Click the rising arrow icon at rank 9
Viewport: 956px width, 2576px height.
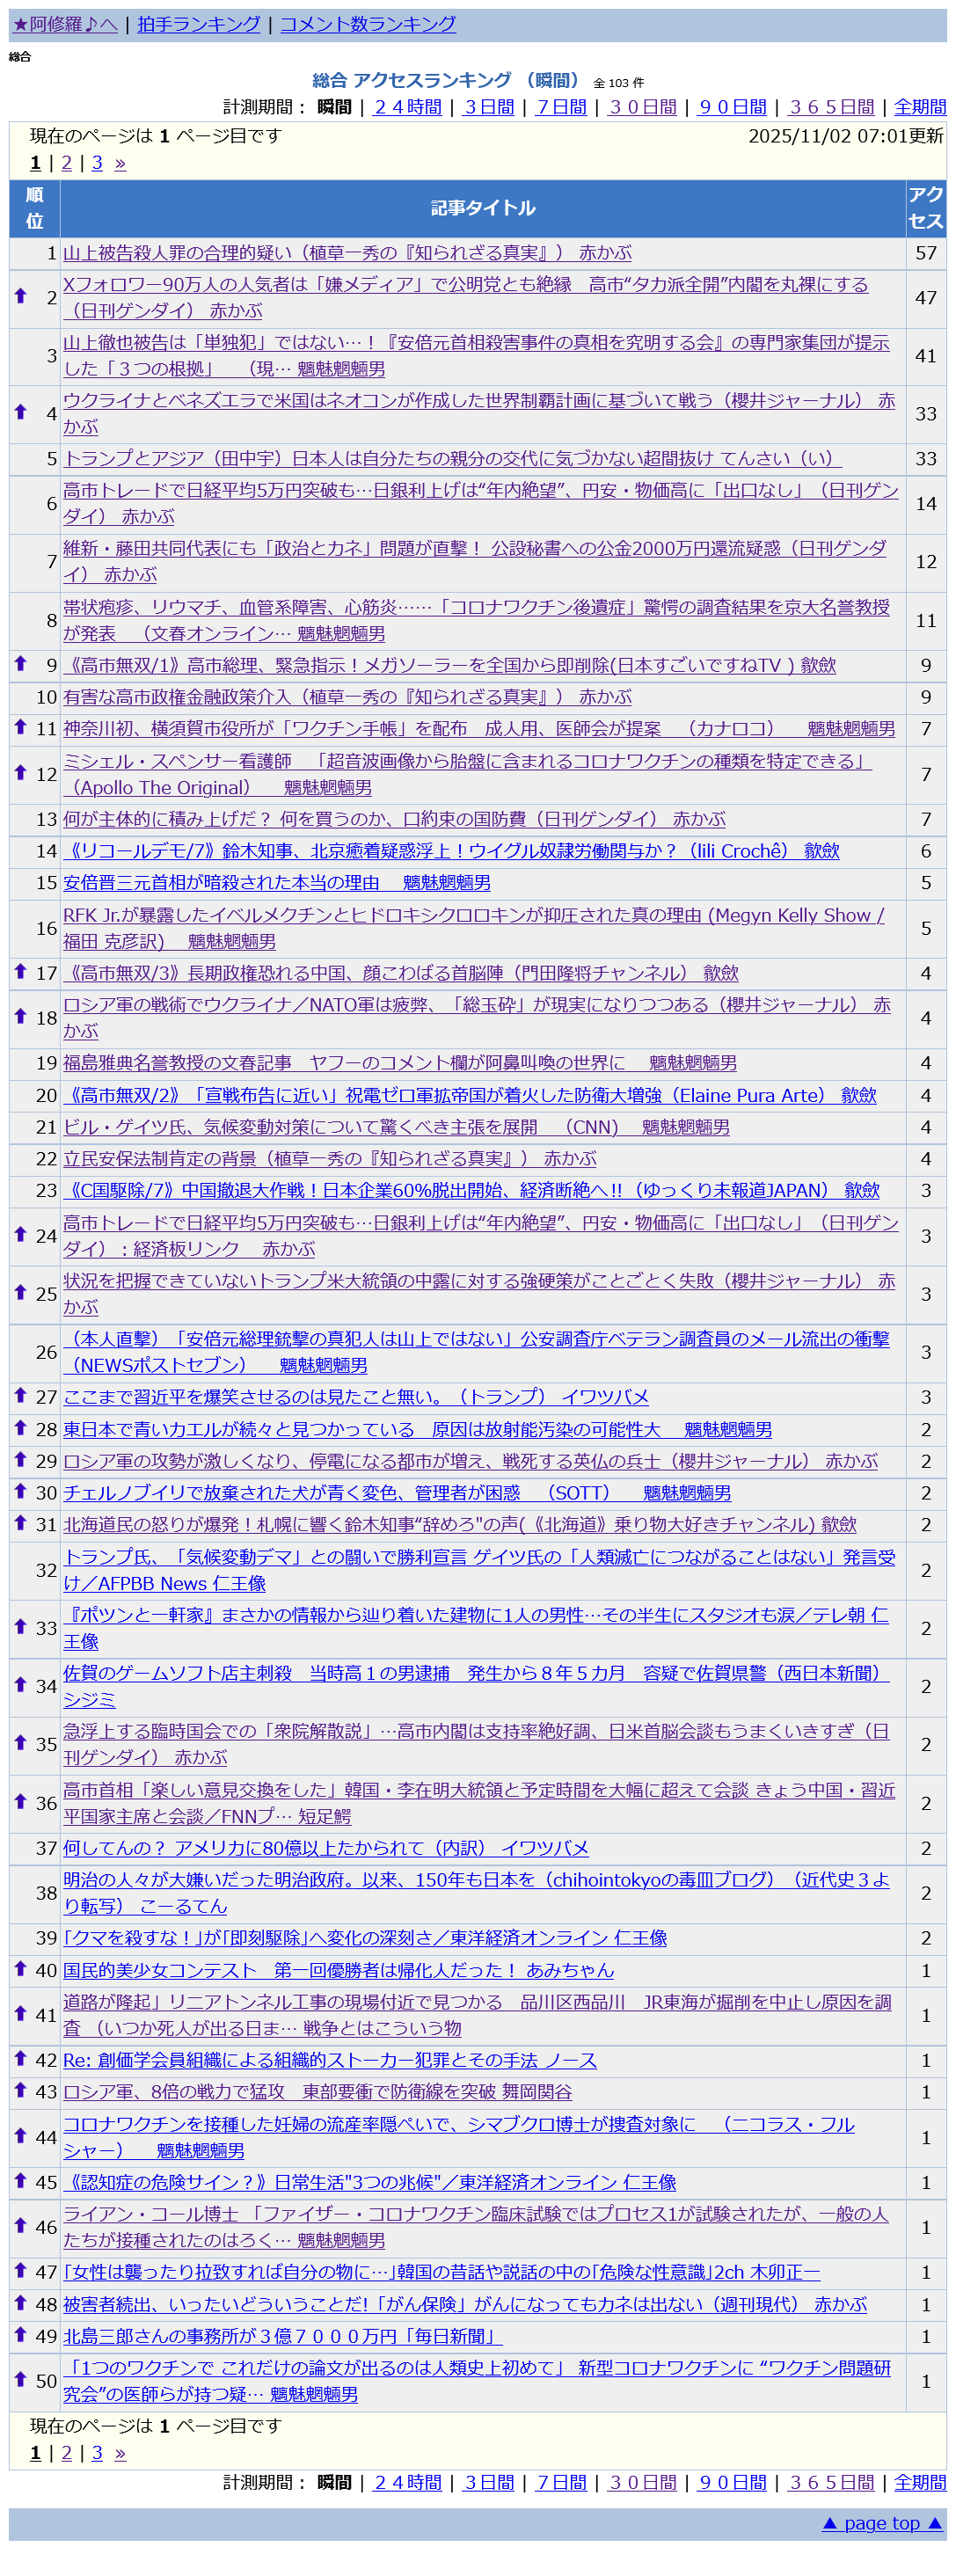click(20, 663)
